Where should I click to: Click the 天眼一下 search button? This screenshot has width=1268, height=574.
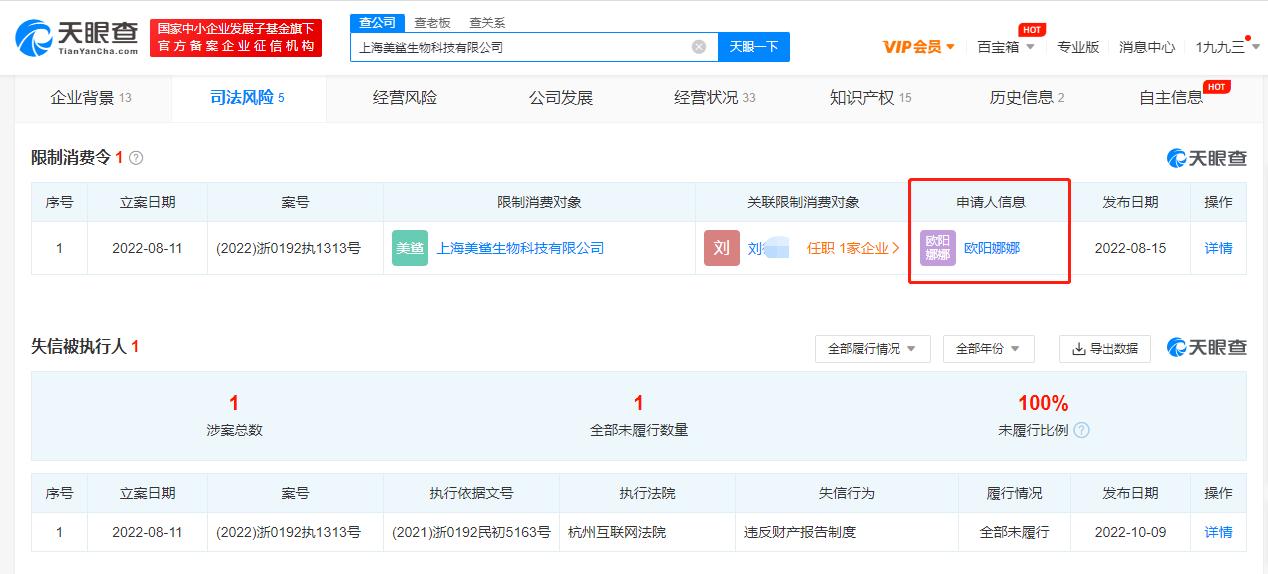coord(754,47)
